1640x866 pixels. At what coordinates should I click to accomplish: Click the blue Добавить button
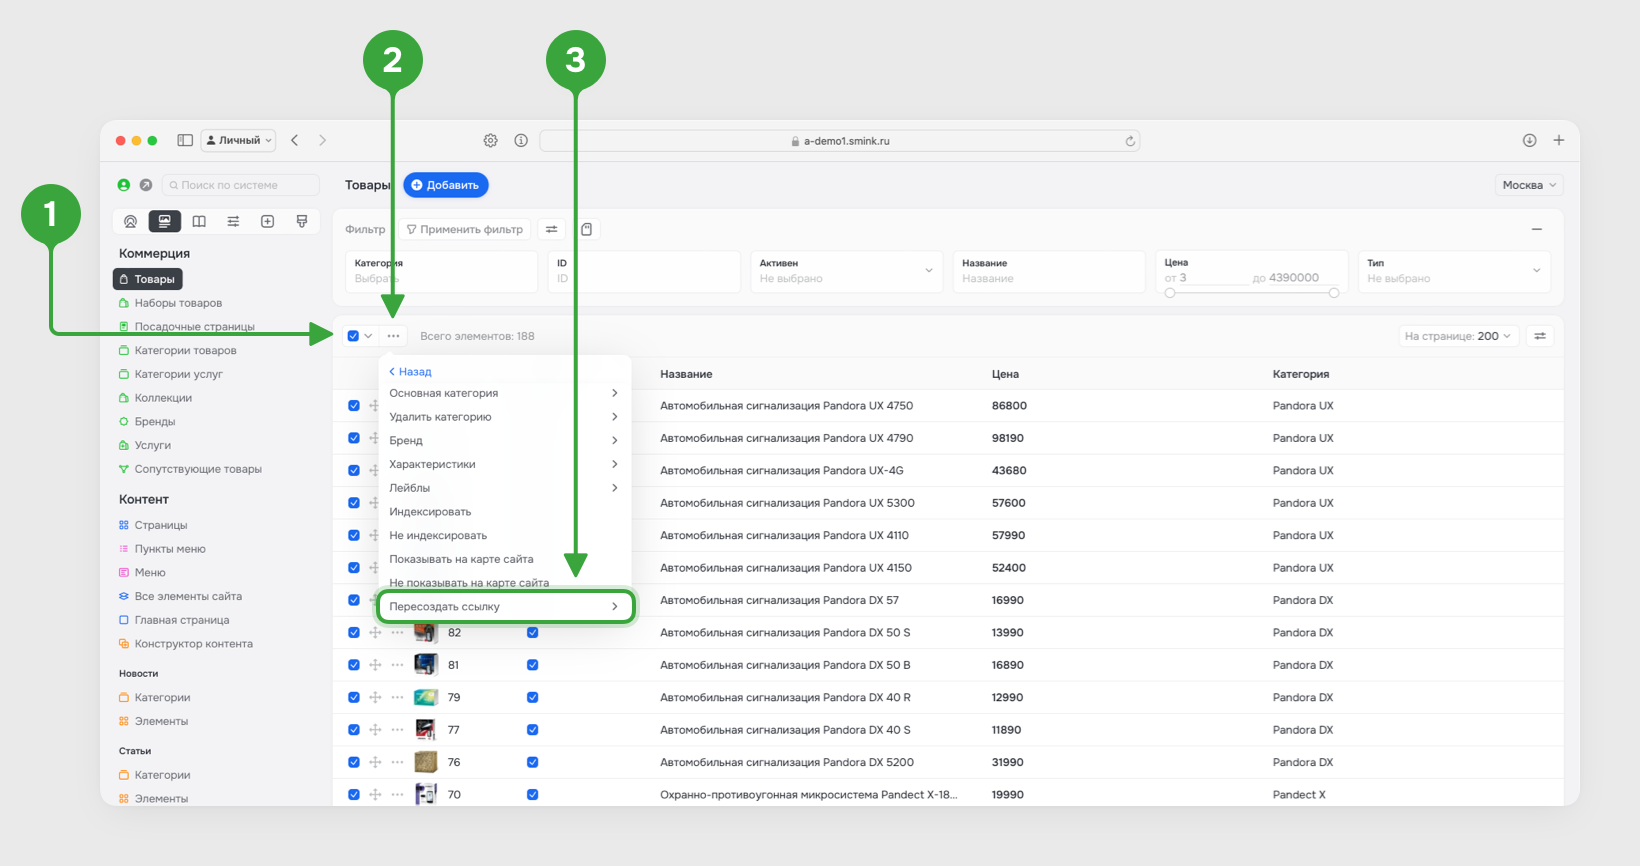(446, 185)
